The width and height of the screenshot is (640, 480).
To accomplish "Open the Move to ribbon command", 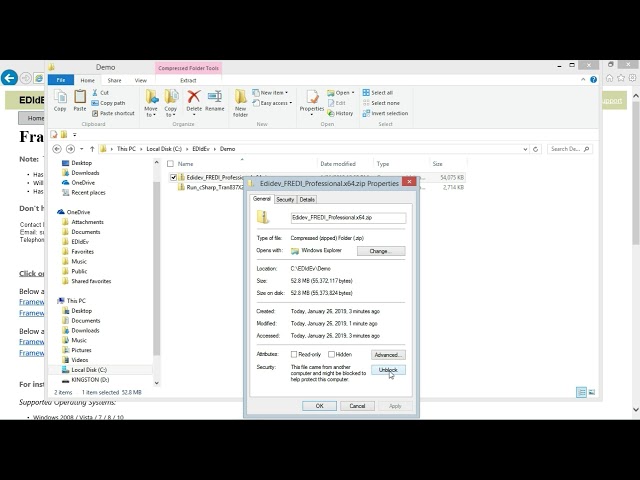I will (x=151, y=103).
